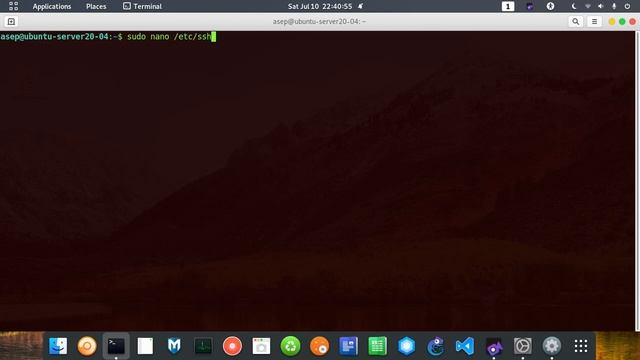Show all applications grid in the dock

(x=581, y=346)
